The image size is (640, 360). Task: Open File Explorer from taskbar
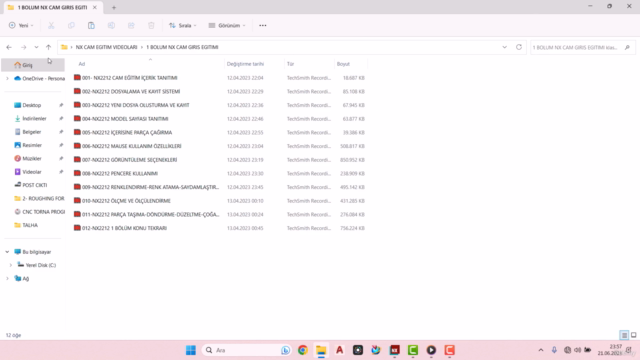(x=321, y=350)
